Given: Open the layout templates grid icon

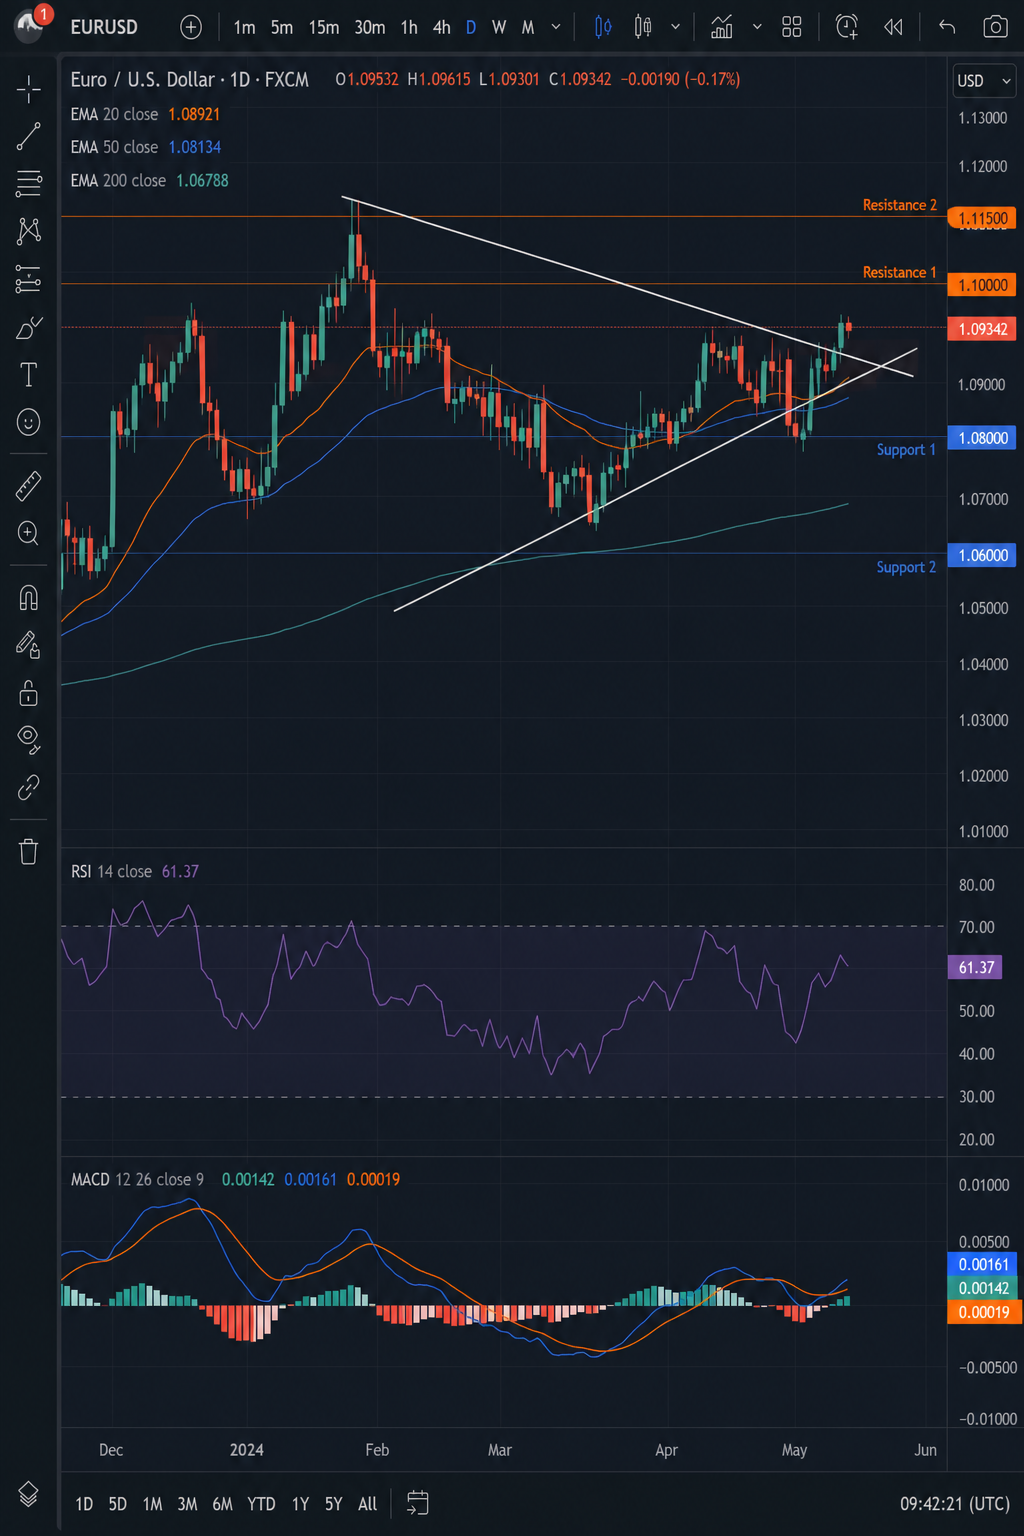Looking at the screenshot, I should click(x=792, y=27).
